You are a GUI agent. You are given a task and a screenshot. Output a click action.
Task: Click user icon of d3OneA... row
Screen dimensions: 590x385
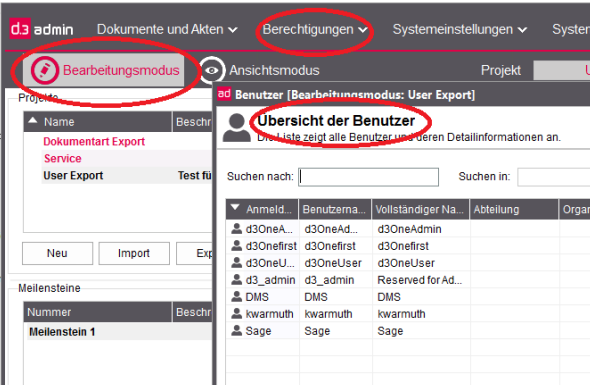236,228
